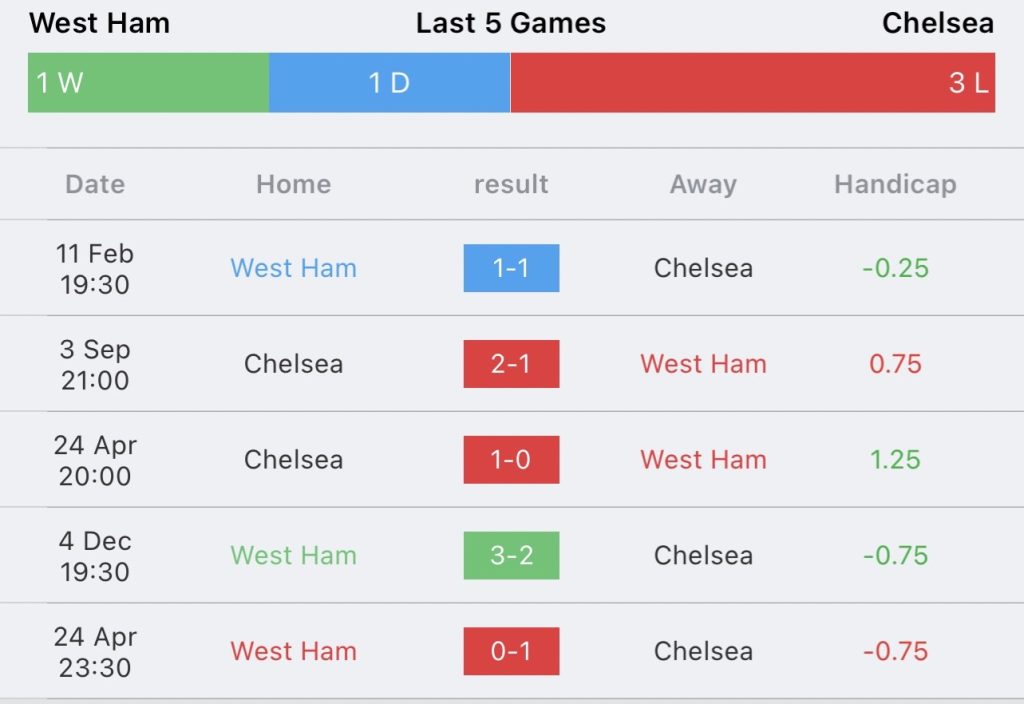Click the green 1 W bar segment

click(x=148, y=83)
